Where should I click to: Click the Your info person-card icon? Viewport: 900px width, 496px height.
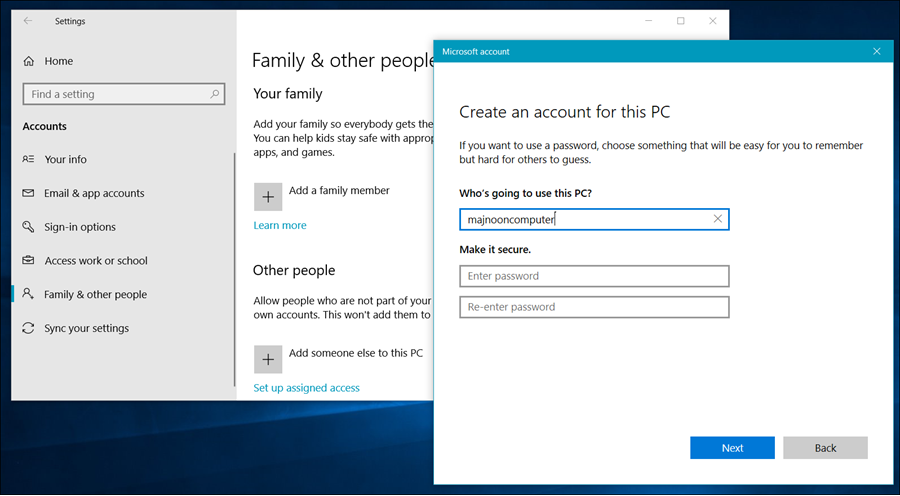[28, 159]
